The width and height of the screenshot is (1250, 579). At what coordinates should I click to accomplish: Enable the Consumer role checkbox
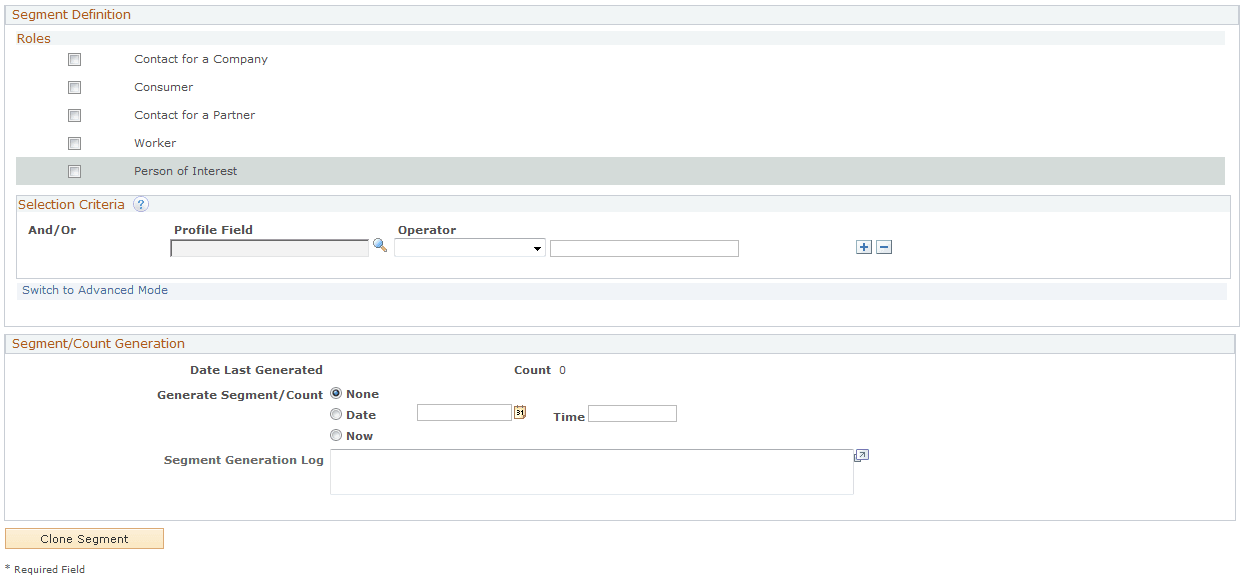(x=74, y=87)
